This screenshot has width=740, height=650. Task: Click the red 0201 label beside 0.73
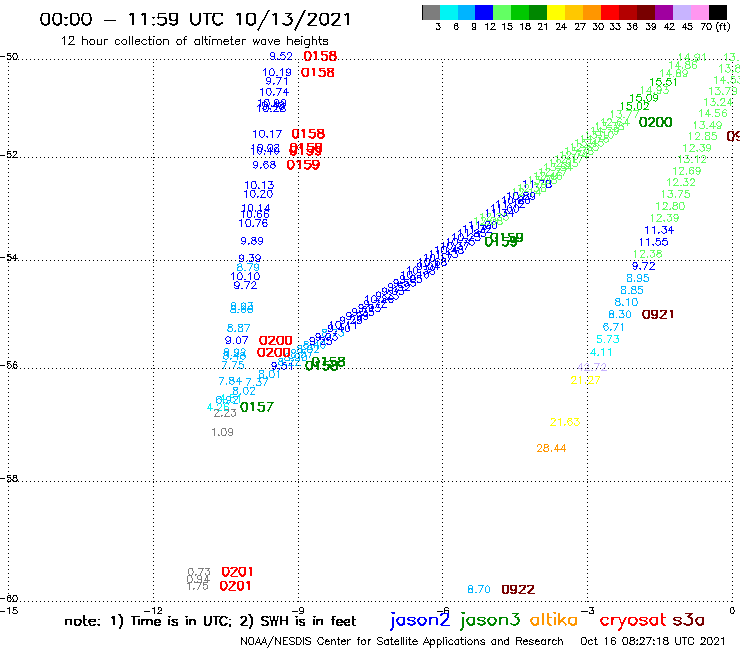(x=237, y=572)
